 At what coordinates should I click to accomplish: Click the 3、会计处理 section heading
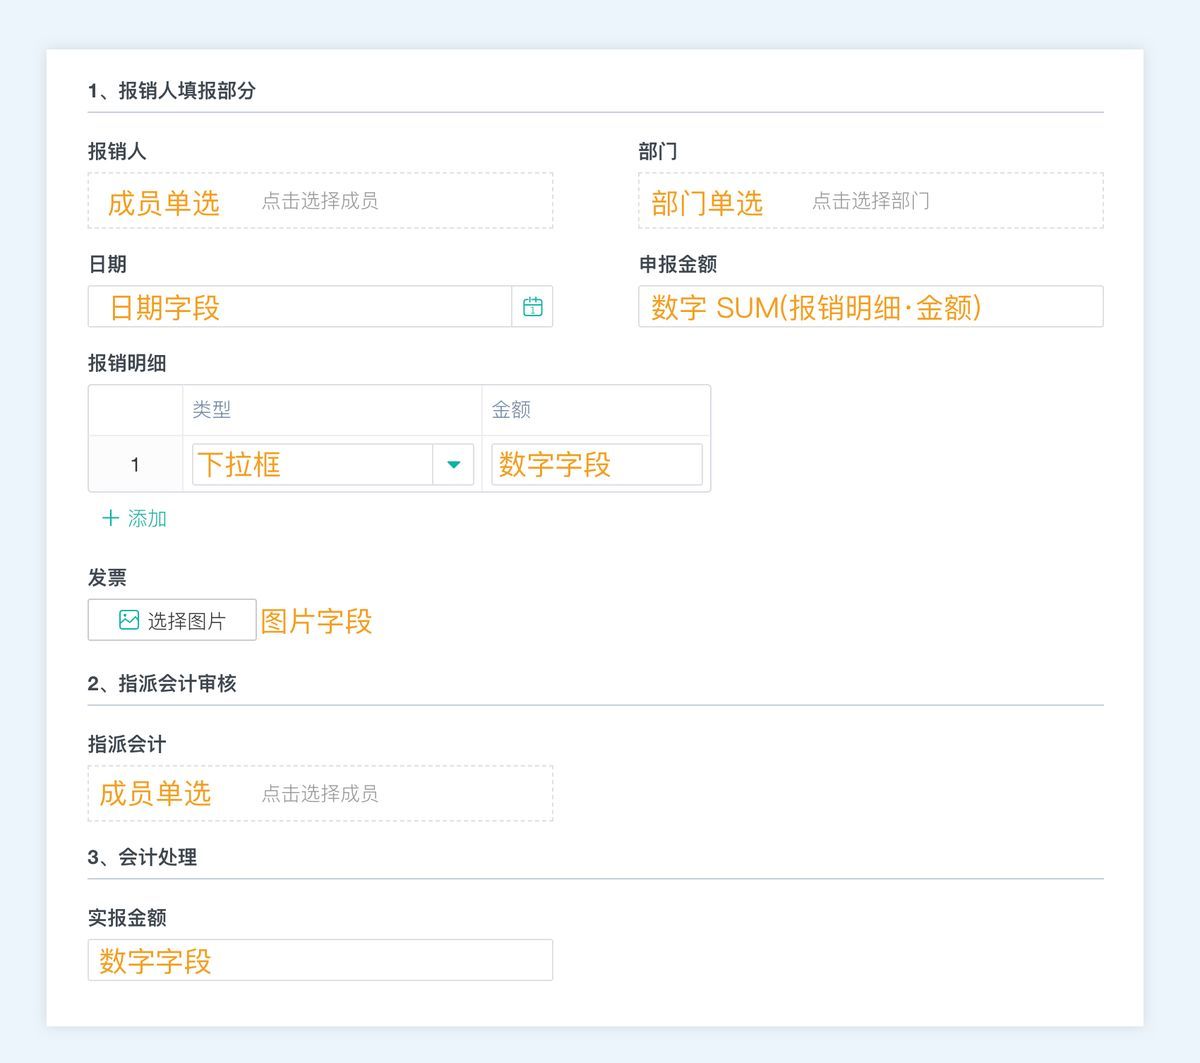click(x=142, y=858)
